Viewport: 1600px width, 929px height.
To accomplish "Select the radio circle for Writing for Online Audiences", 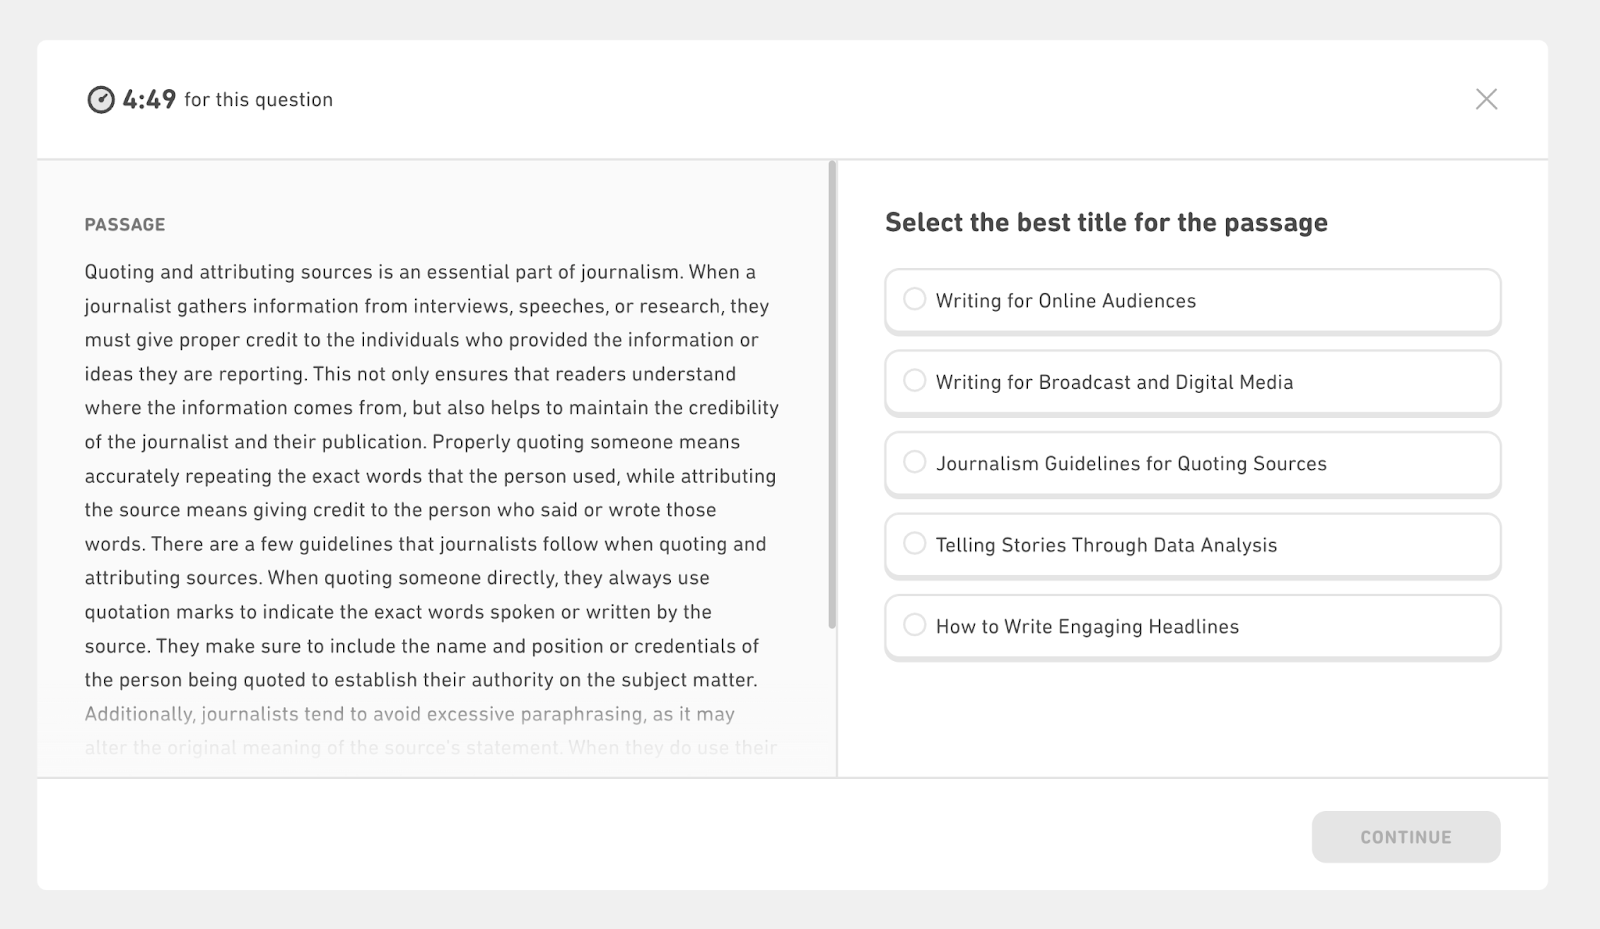I will pos(914,299).
